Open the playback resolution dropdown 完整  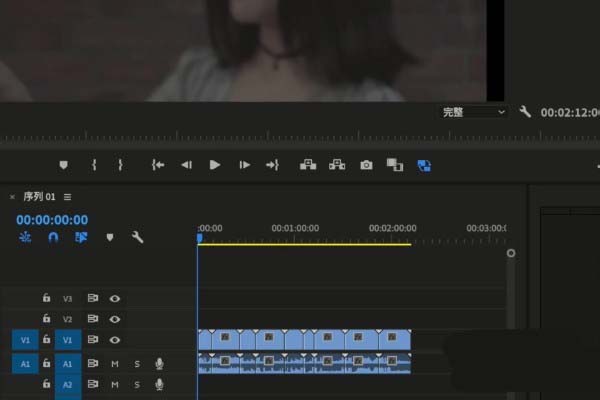(x=475, y=113)
